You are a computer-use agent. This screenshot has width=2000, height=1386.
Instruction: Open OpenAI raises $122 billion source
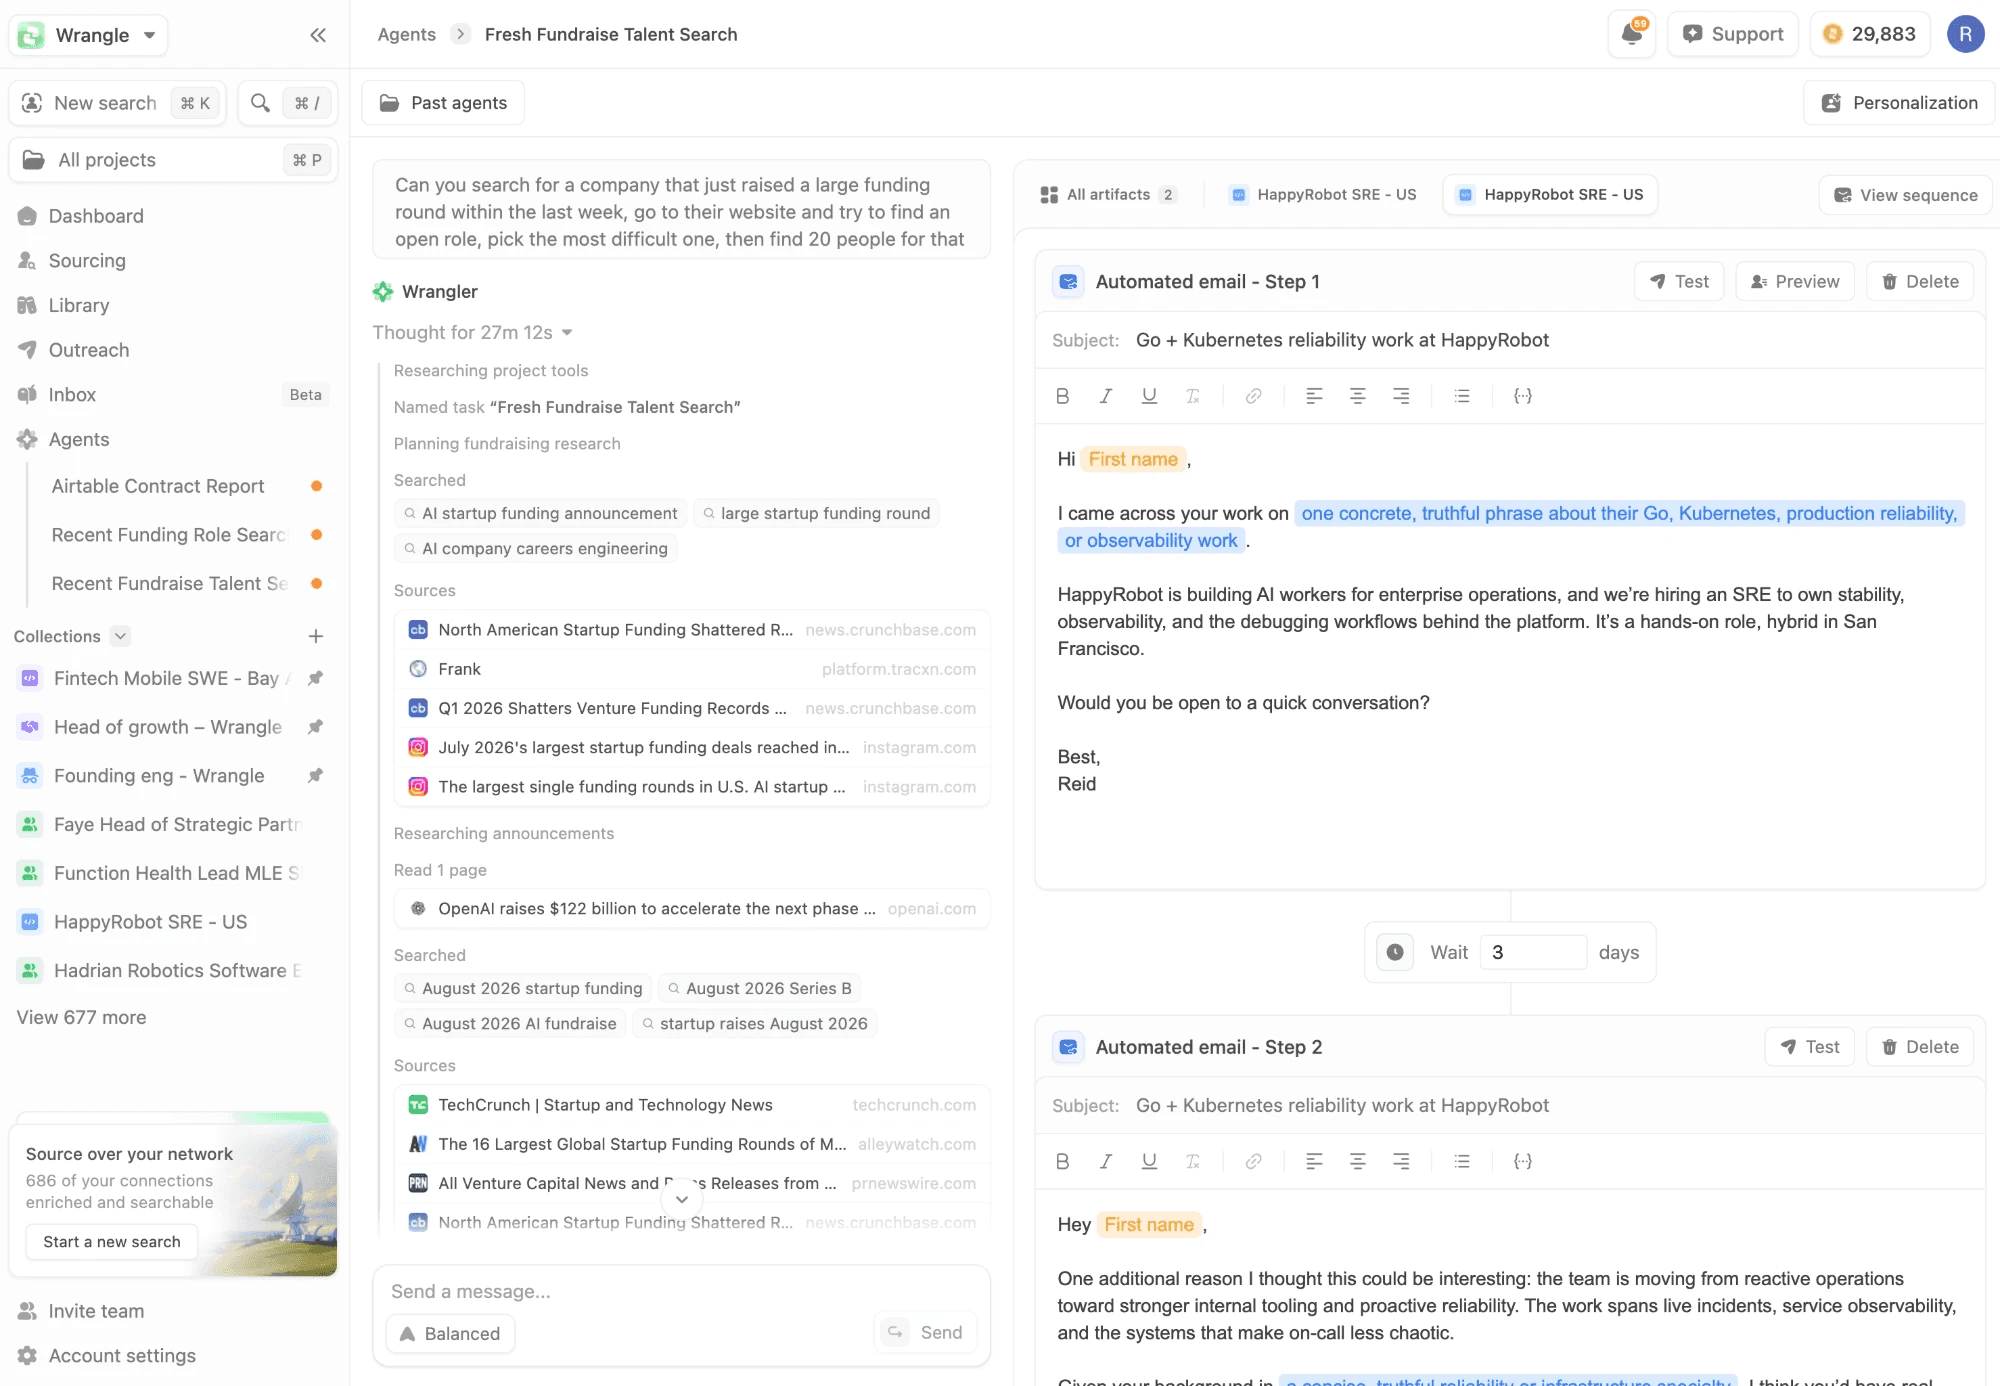pyautogui.click(x=692, y=909)
